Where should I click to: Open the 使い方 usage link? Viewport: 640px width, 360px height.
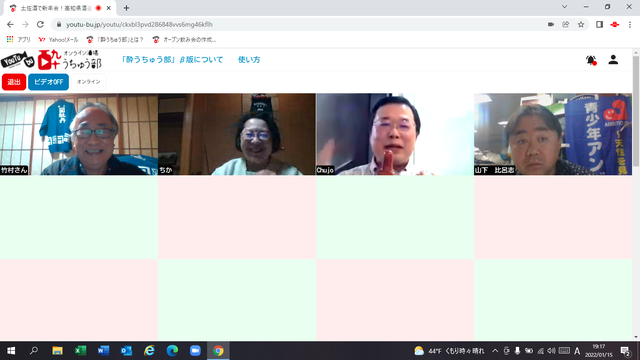tap(249, 60)
